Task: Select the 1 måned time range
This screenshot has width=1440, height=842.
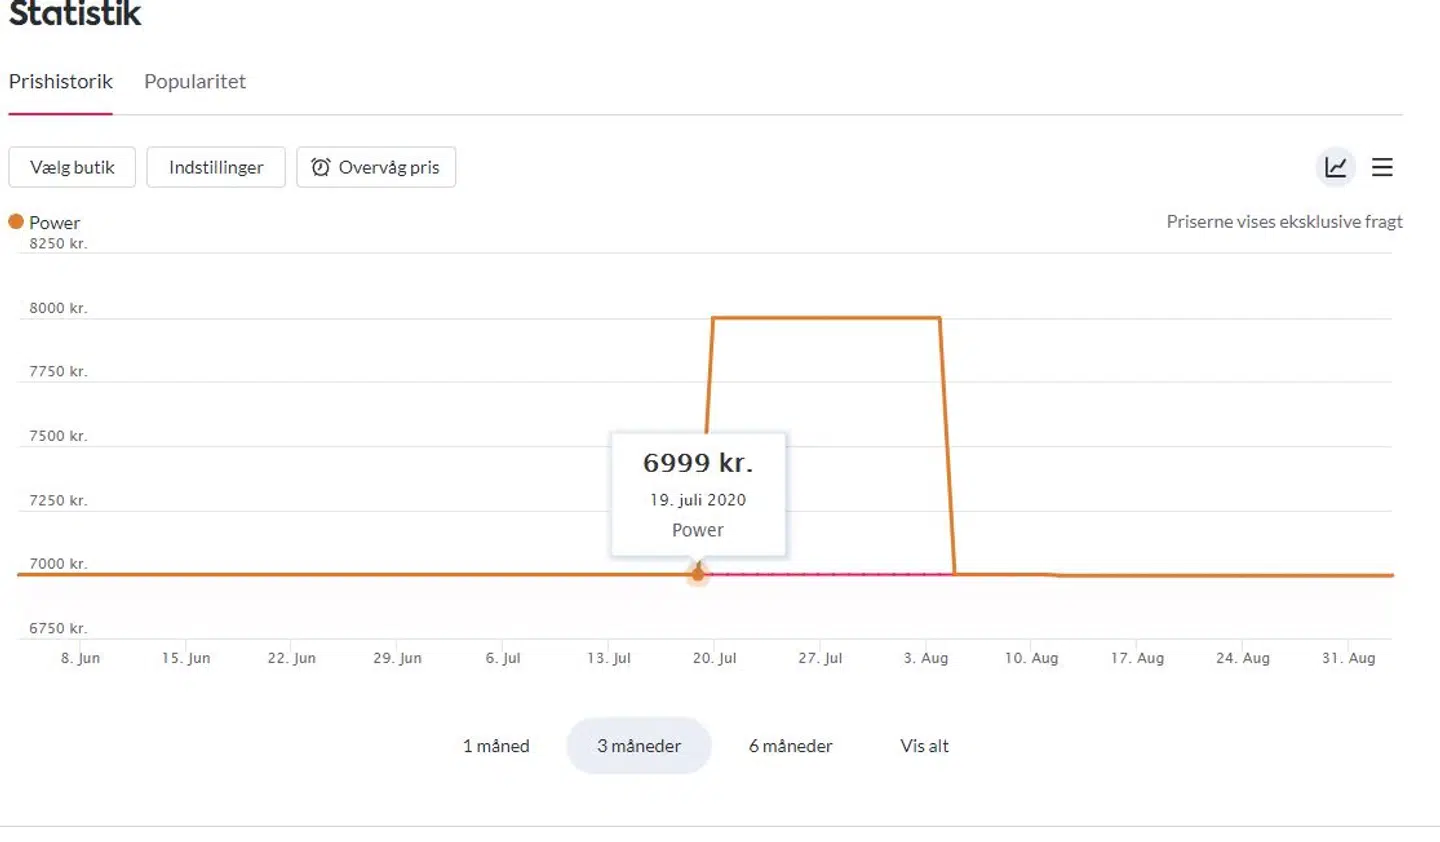Action: (x=496, y=746)
